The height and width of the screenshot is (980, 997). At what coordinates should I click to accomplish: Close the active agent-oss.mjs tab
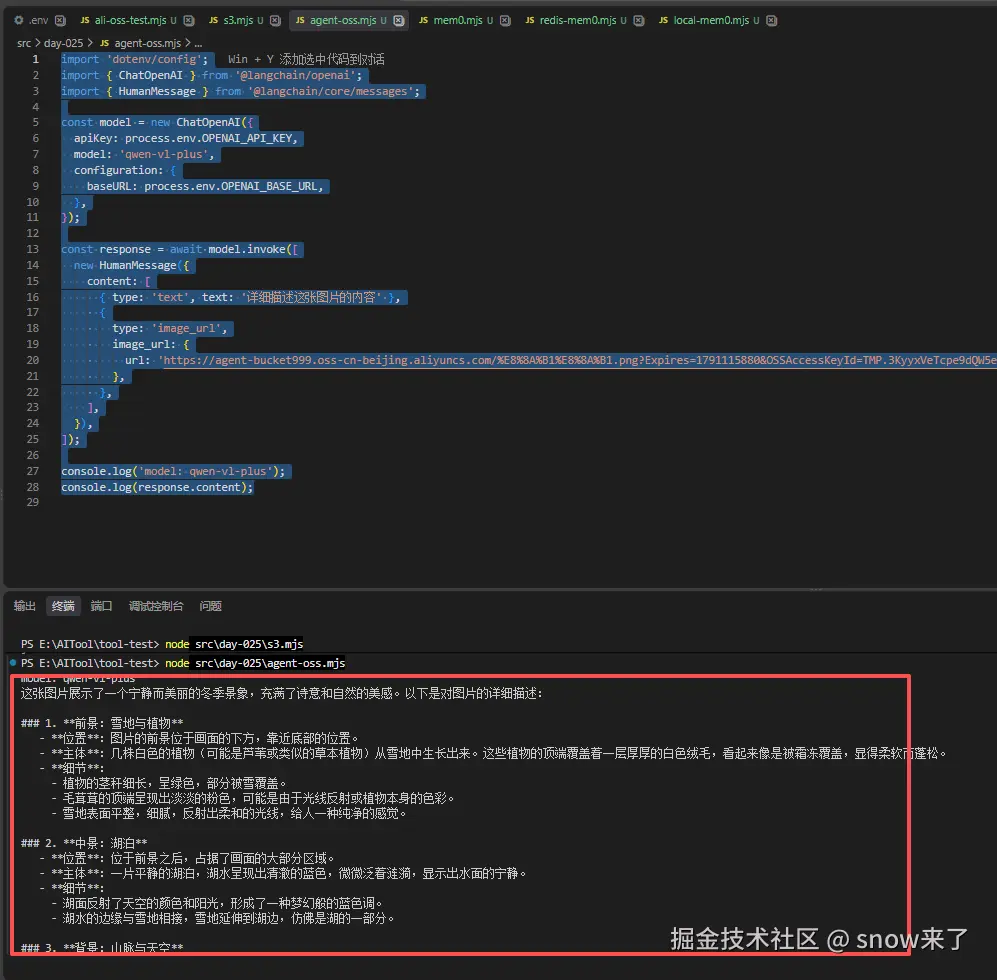399,20
